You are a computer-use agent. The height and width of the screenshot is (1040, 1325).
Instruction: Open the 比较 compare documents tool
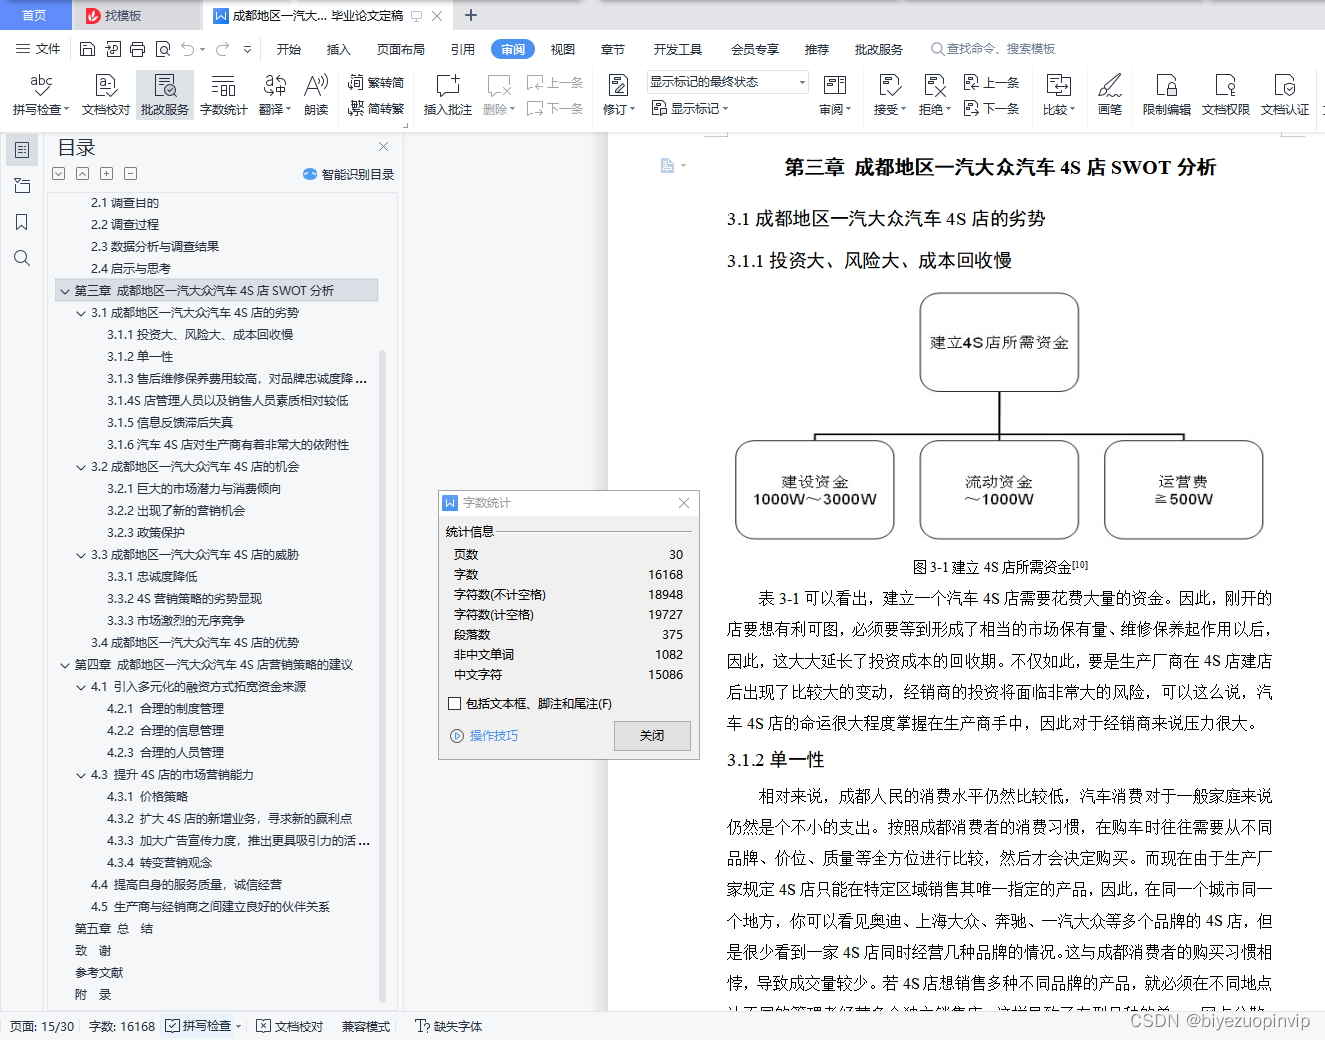point(1058,95)
